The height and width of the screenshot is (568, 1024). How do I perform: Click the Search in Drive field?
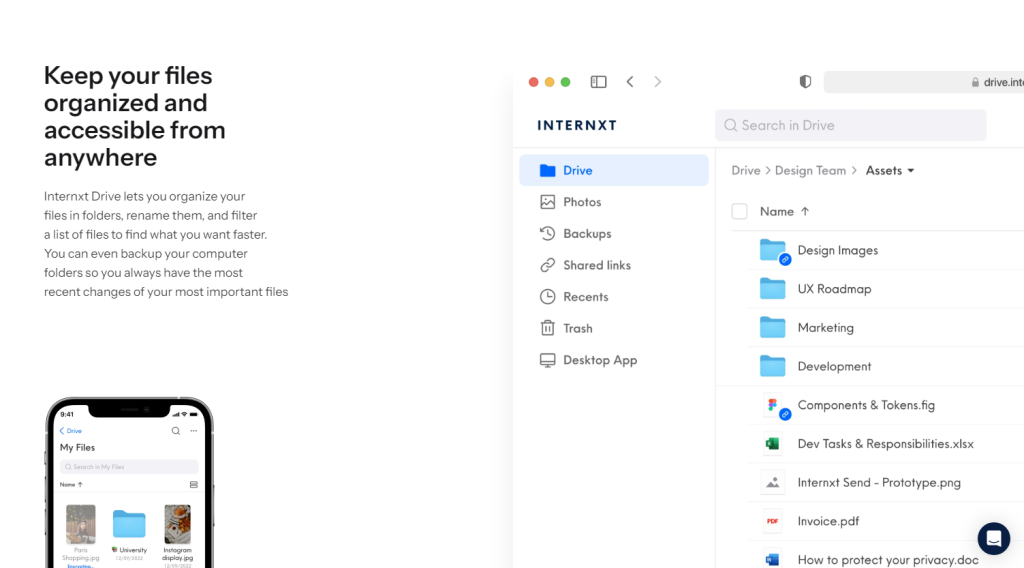pyautogui.click(x=850, y=125)
